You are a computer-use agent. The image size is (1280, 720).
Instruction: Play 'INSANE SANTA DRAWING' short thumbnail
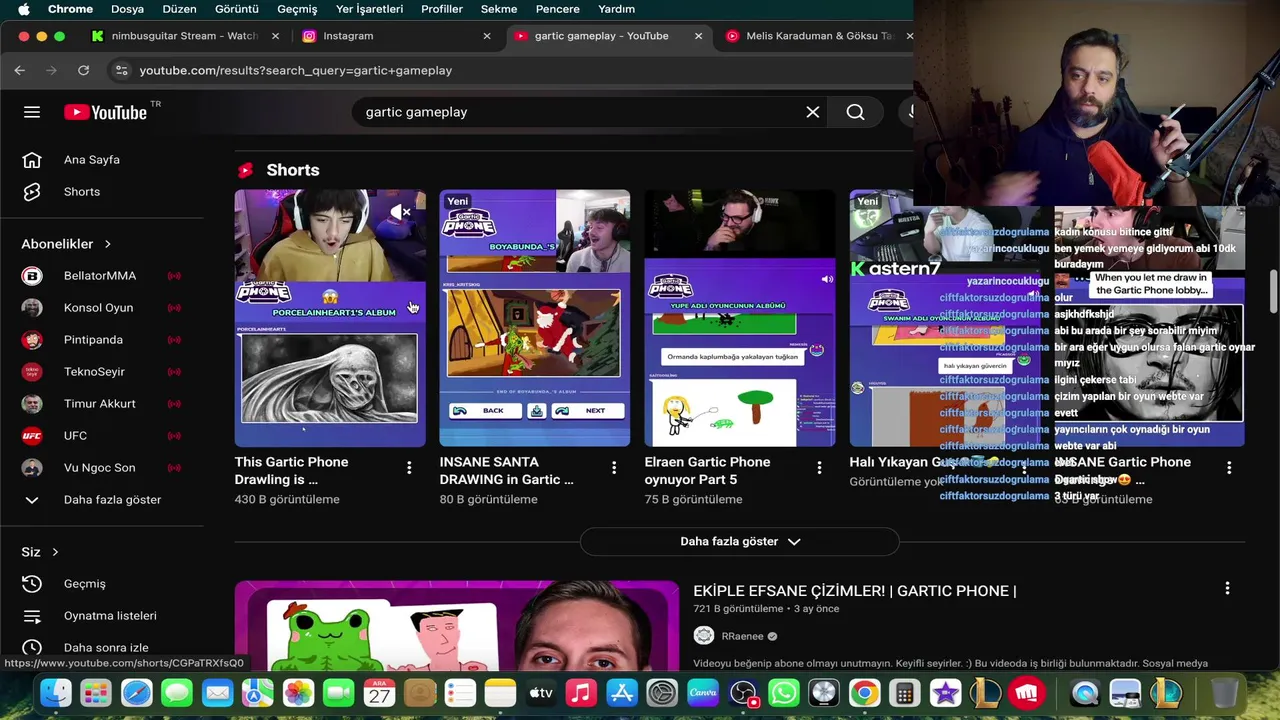point(535,318)
